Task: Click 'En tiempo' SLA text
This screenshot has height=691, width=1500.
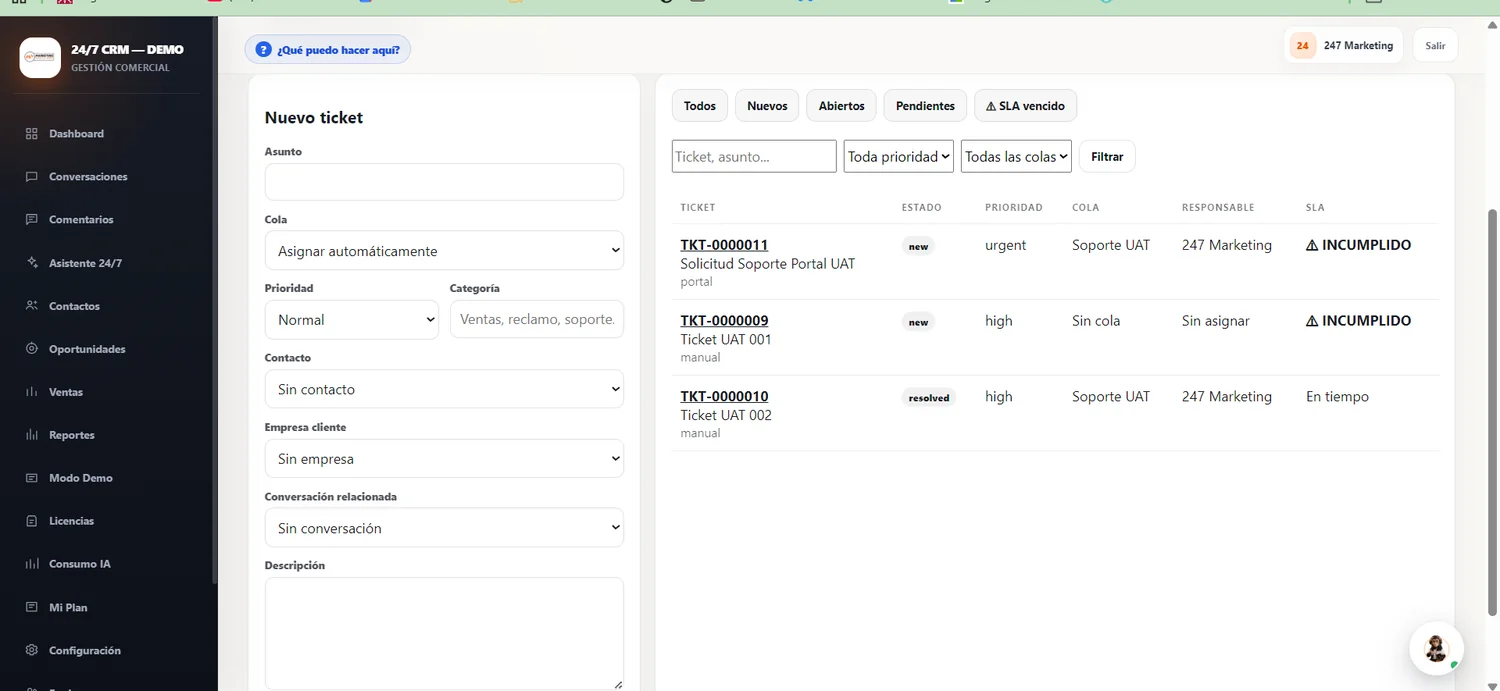Action: click(1337, 397)
